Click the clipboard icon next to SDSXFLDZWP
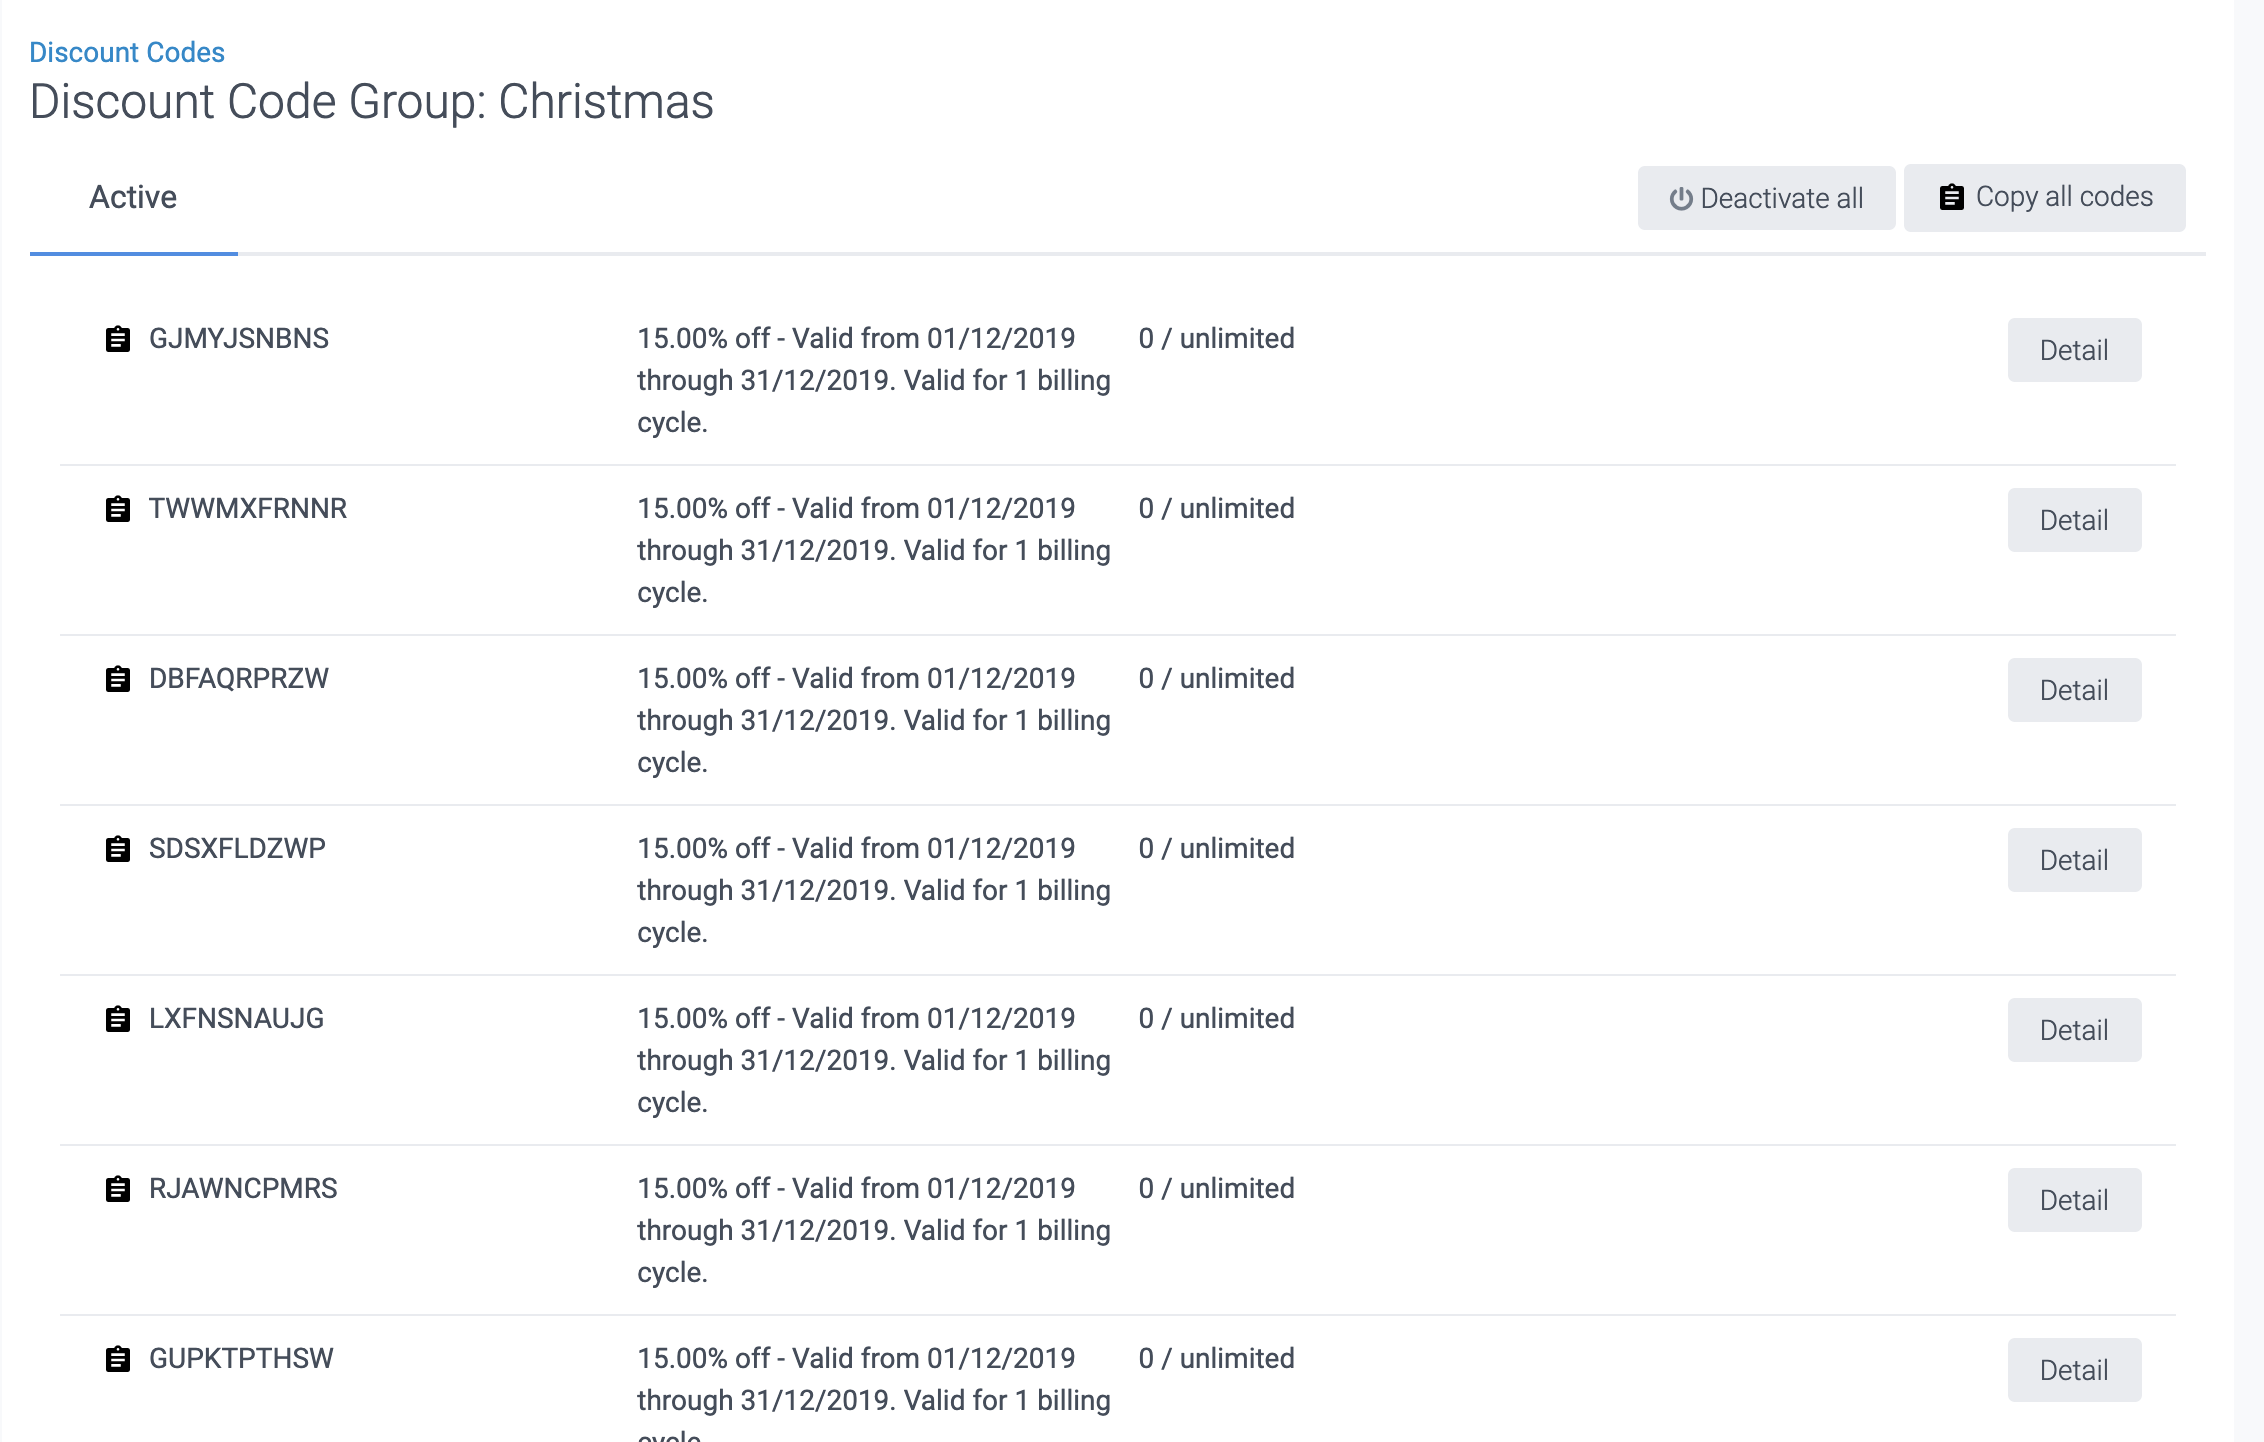Image resolution: width=2264 pixels, height=1442 pixels. coord(118,849)
